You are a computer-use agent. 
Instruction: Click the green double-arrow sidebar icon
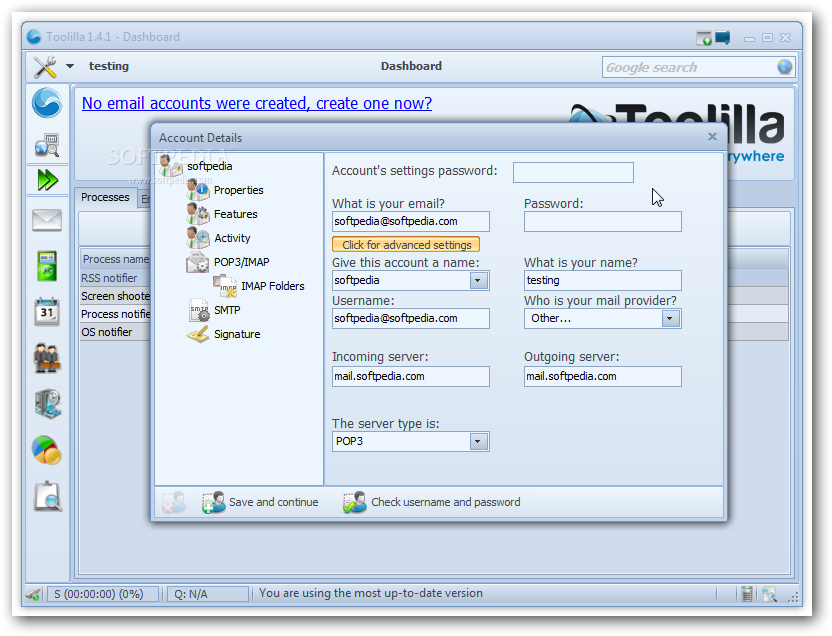pyautogui.click(x=47, y=180)
